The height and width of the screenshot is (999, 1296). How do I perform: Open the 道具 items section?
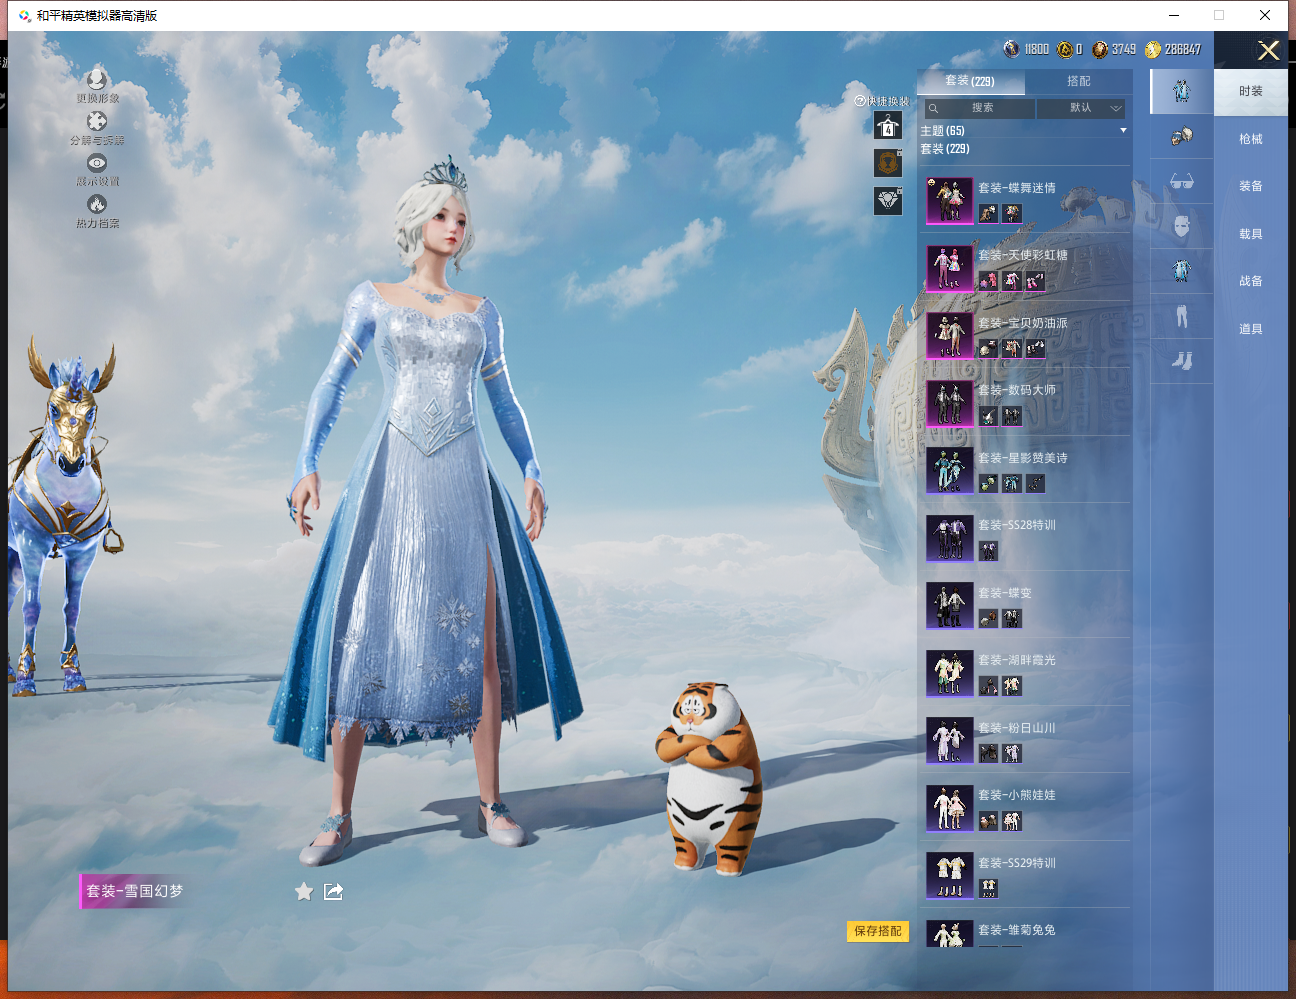[x=1251, y=329]
